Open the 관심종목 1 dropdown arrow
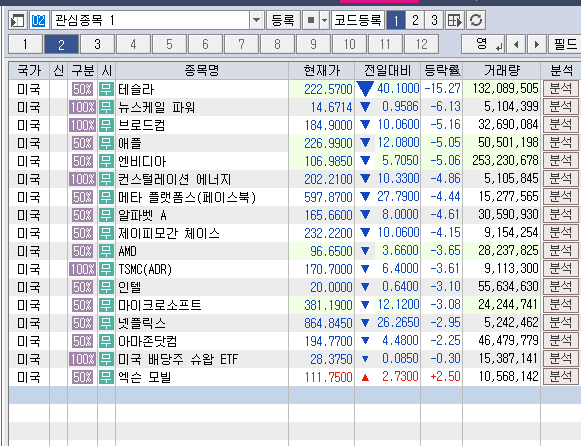 coord(256,20)
